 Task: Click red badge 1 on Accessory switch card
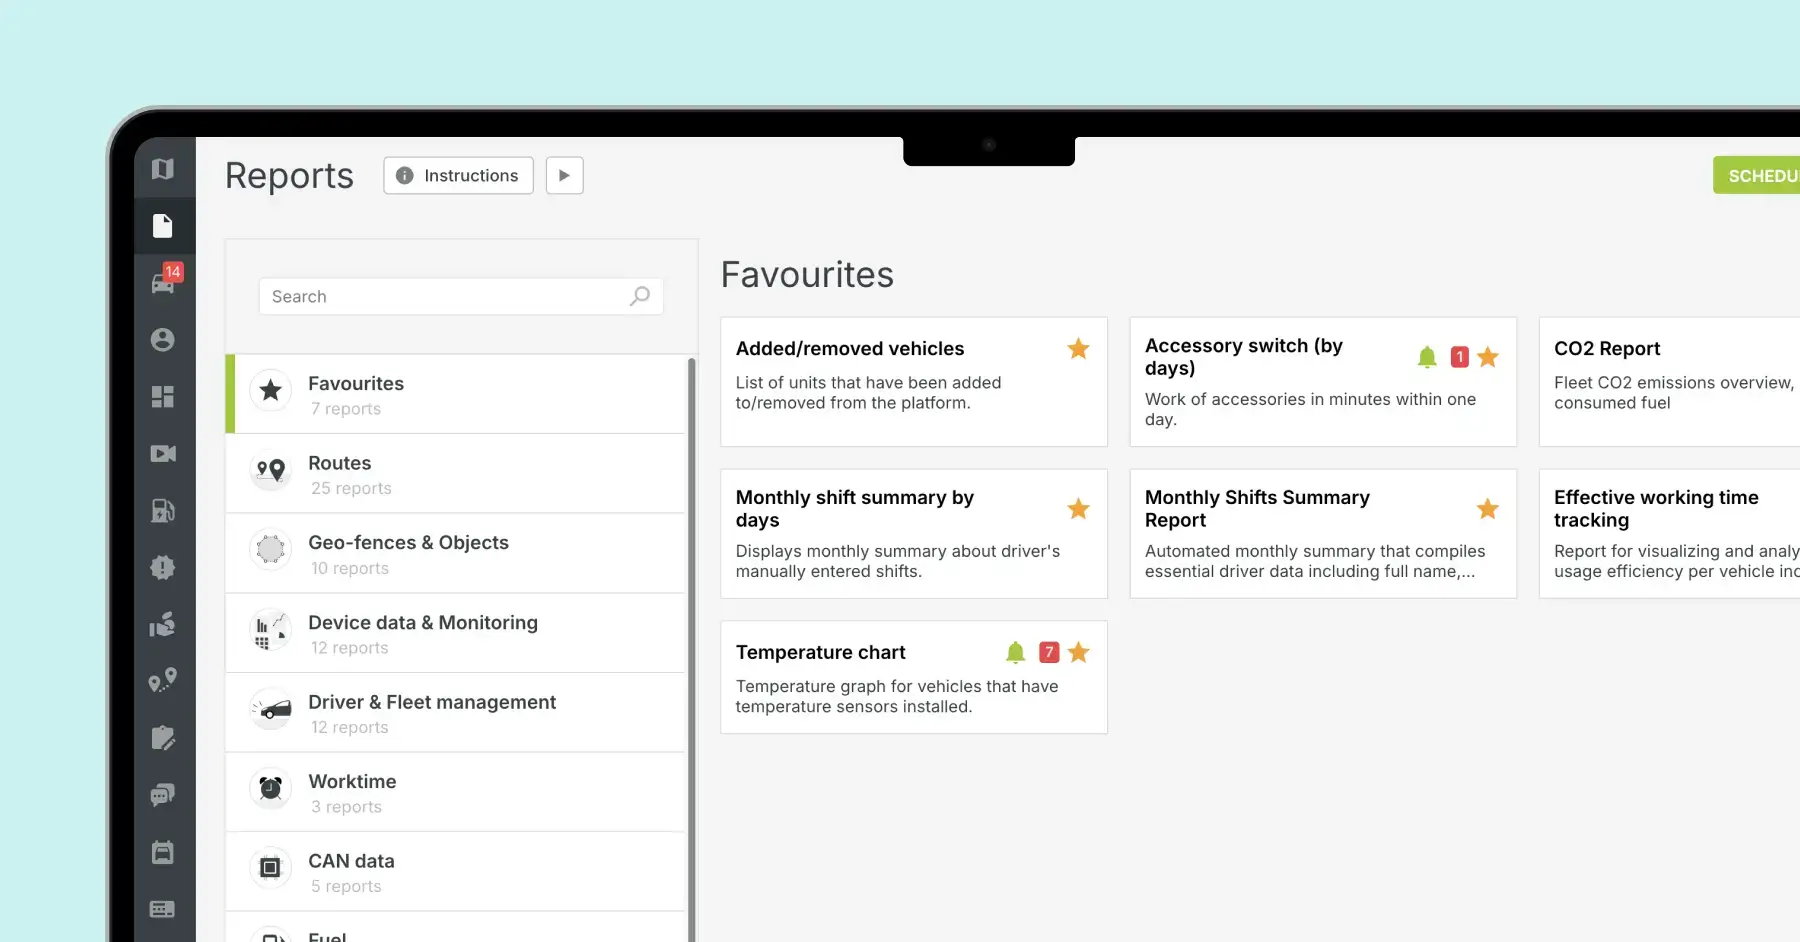[x=1460, y=357]
